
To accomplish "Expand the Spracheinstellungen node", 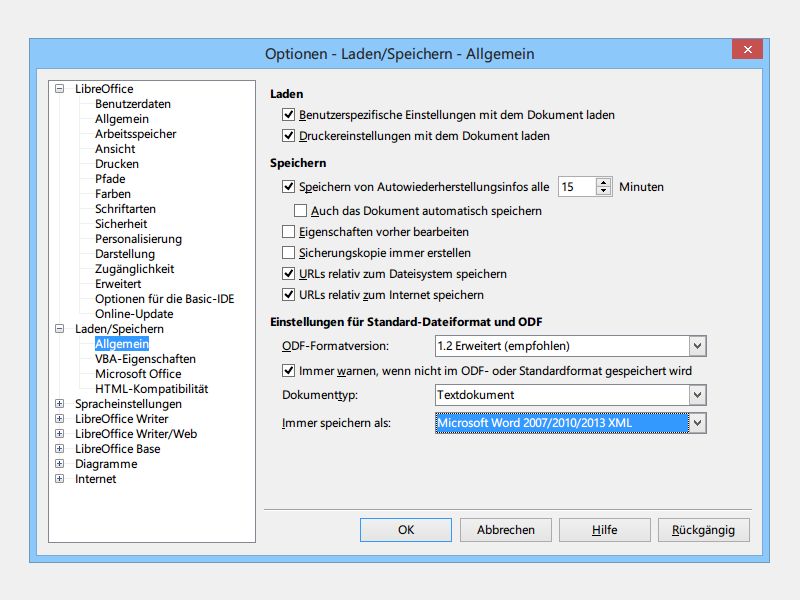I will [60, 404].
